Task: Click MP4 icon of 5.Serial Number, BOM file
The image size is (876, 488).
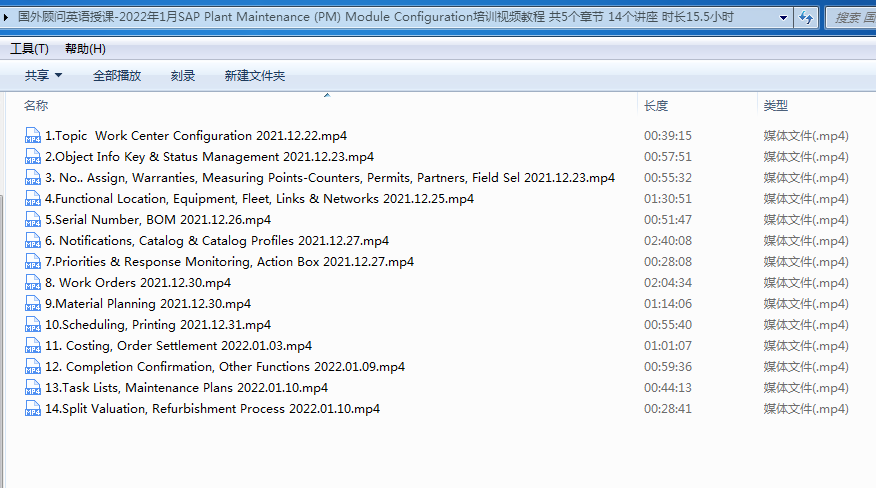Action: tap(33, 220)
